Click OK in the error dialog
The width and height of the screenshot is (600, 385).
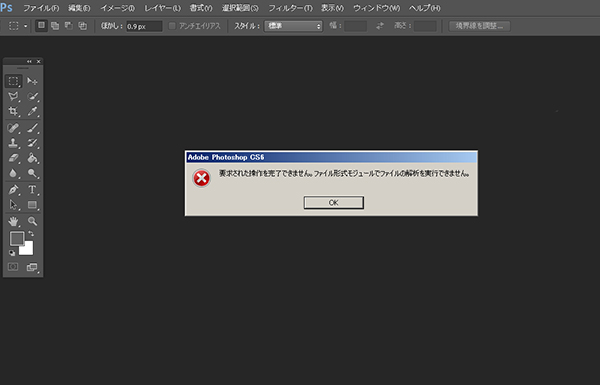[x=334, y=203]
